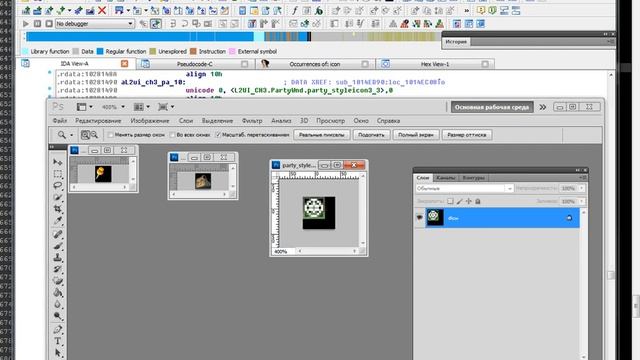Viewport: 640px width, 360px height.
Task: Select the Dodge tool
Action: pos(58,316)
